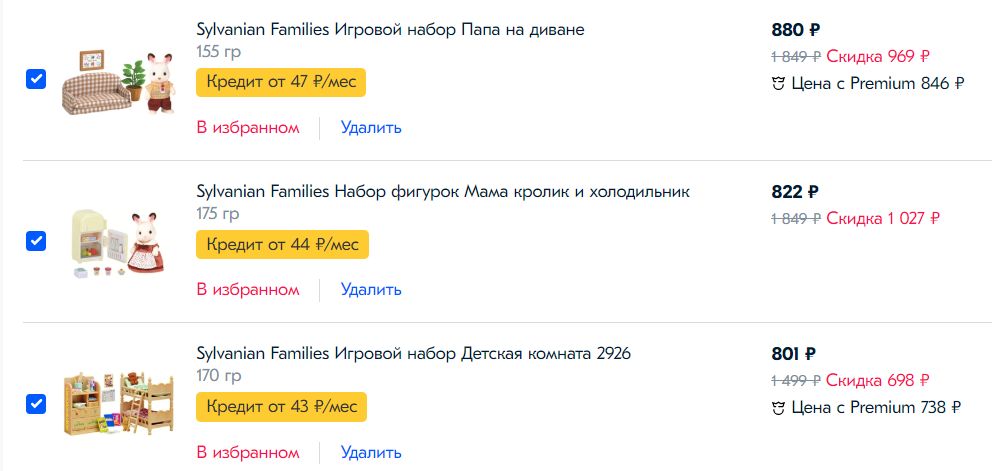This screenshot has width=992, height=471.
Task: Toggle В избранном for Мама кролик set
Action: point(248,289)
